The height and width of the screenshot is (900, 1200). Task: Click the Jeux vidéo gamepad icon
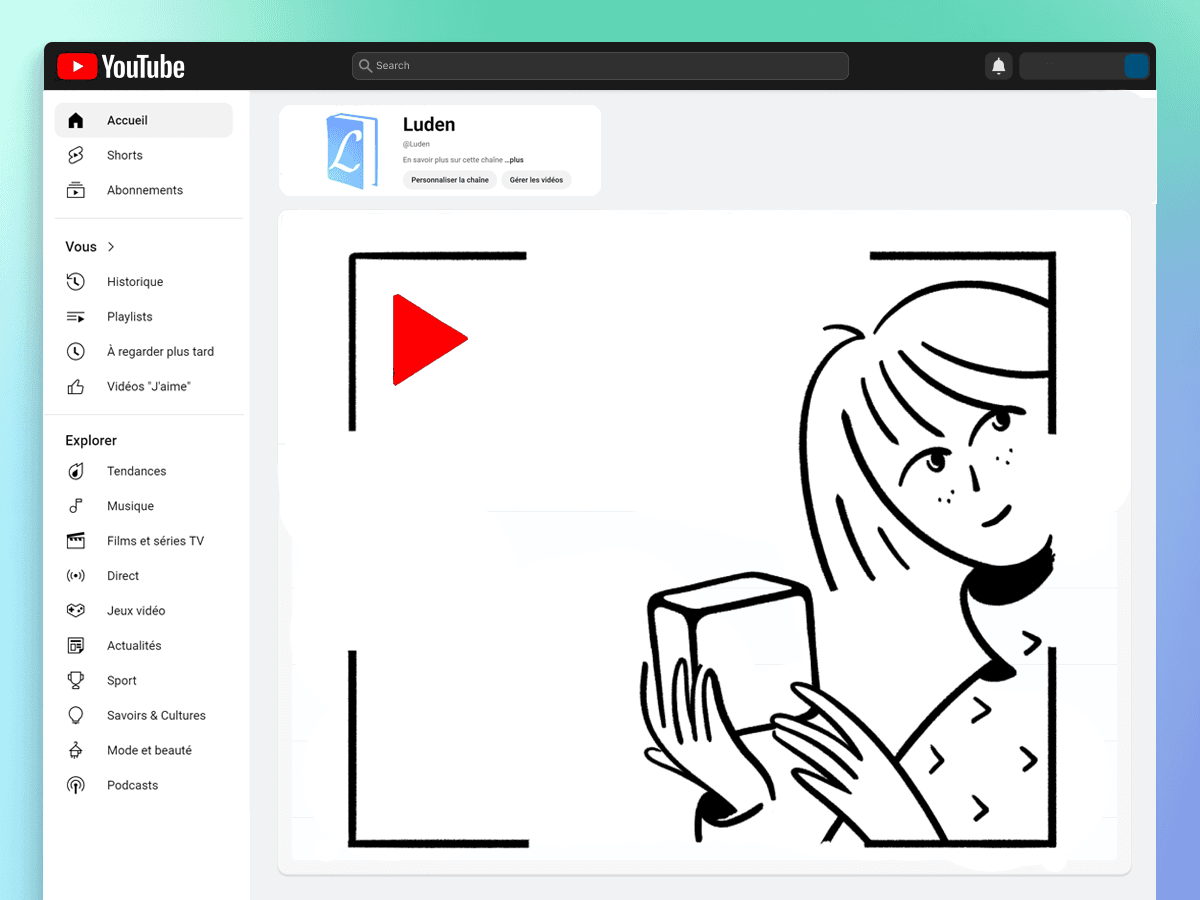coord(76,611)
